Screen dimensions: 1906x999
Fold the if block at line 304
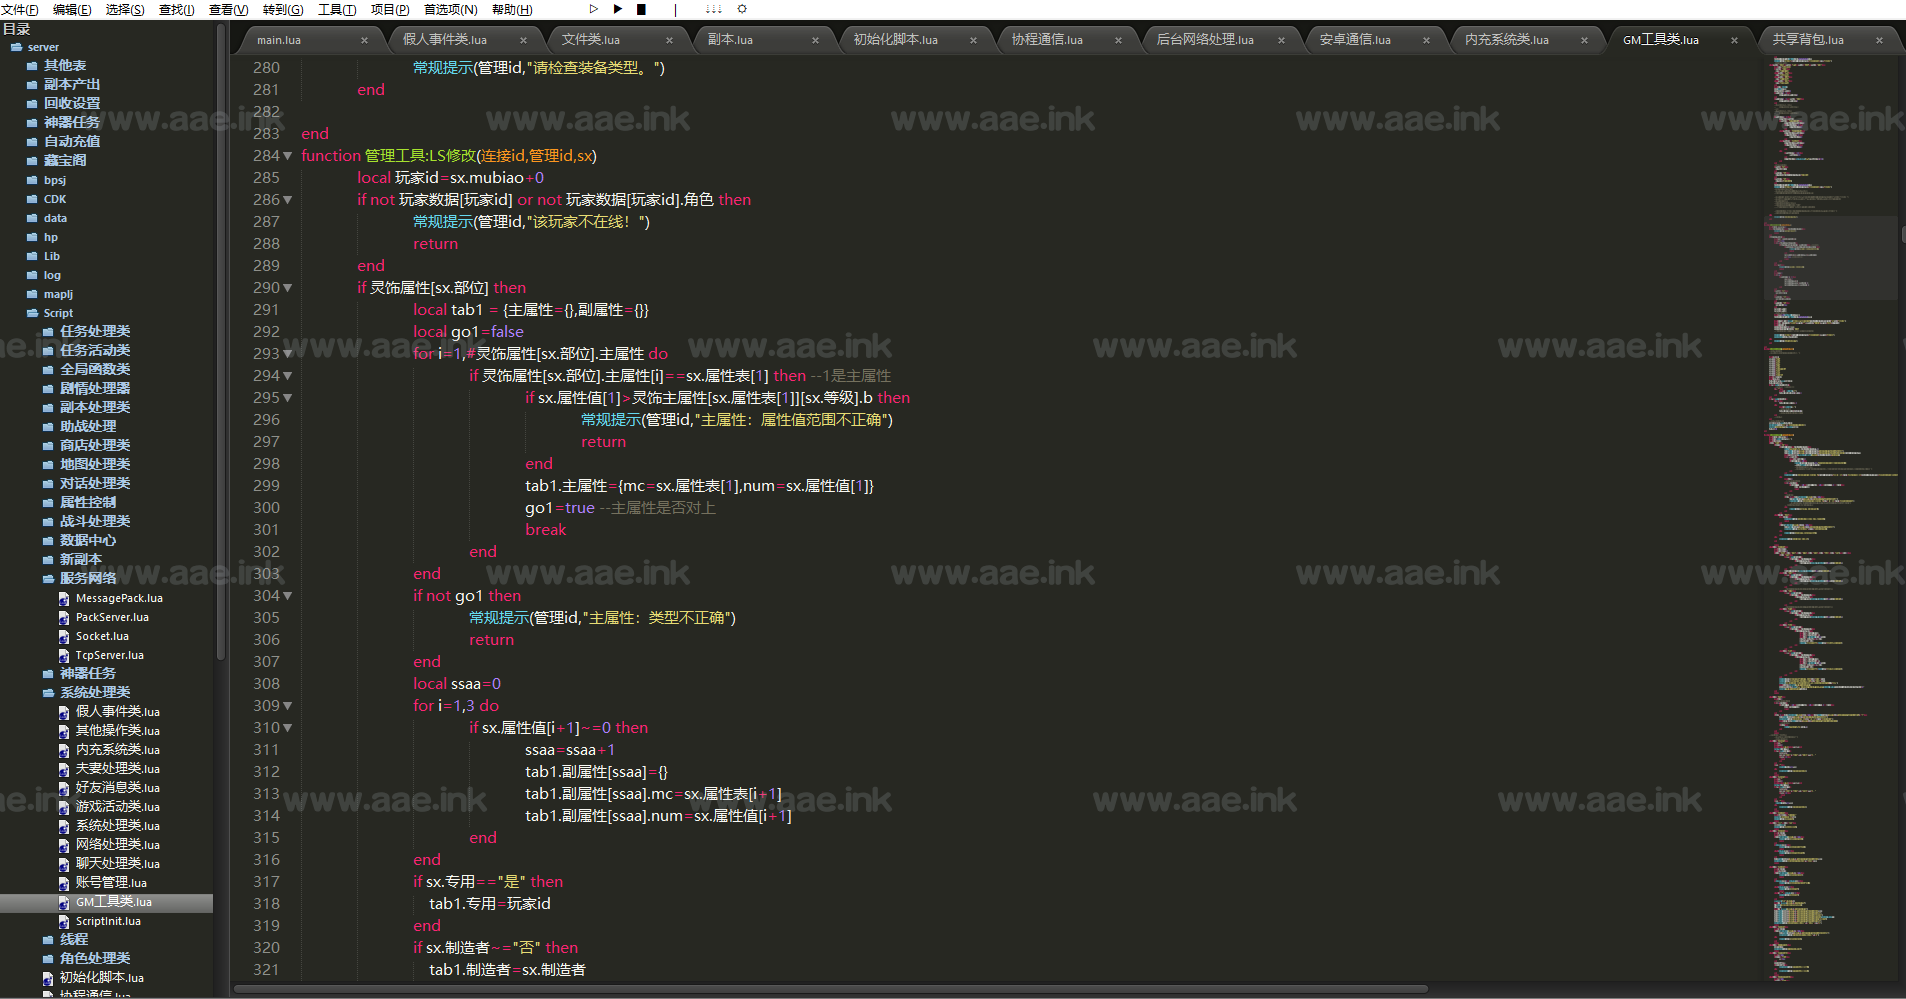click(288, 596)
